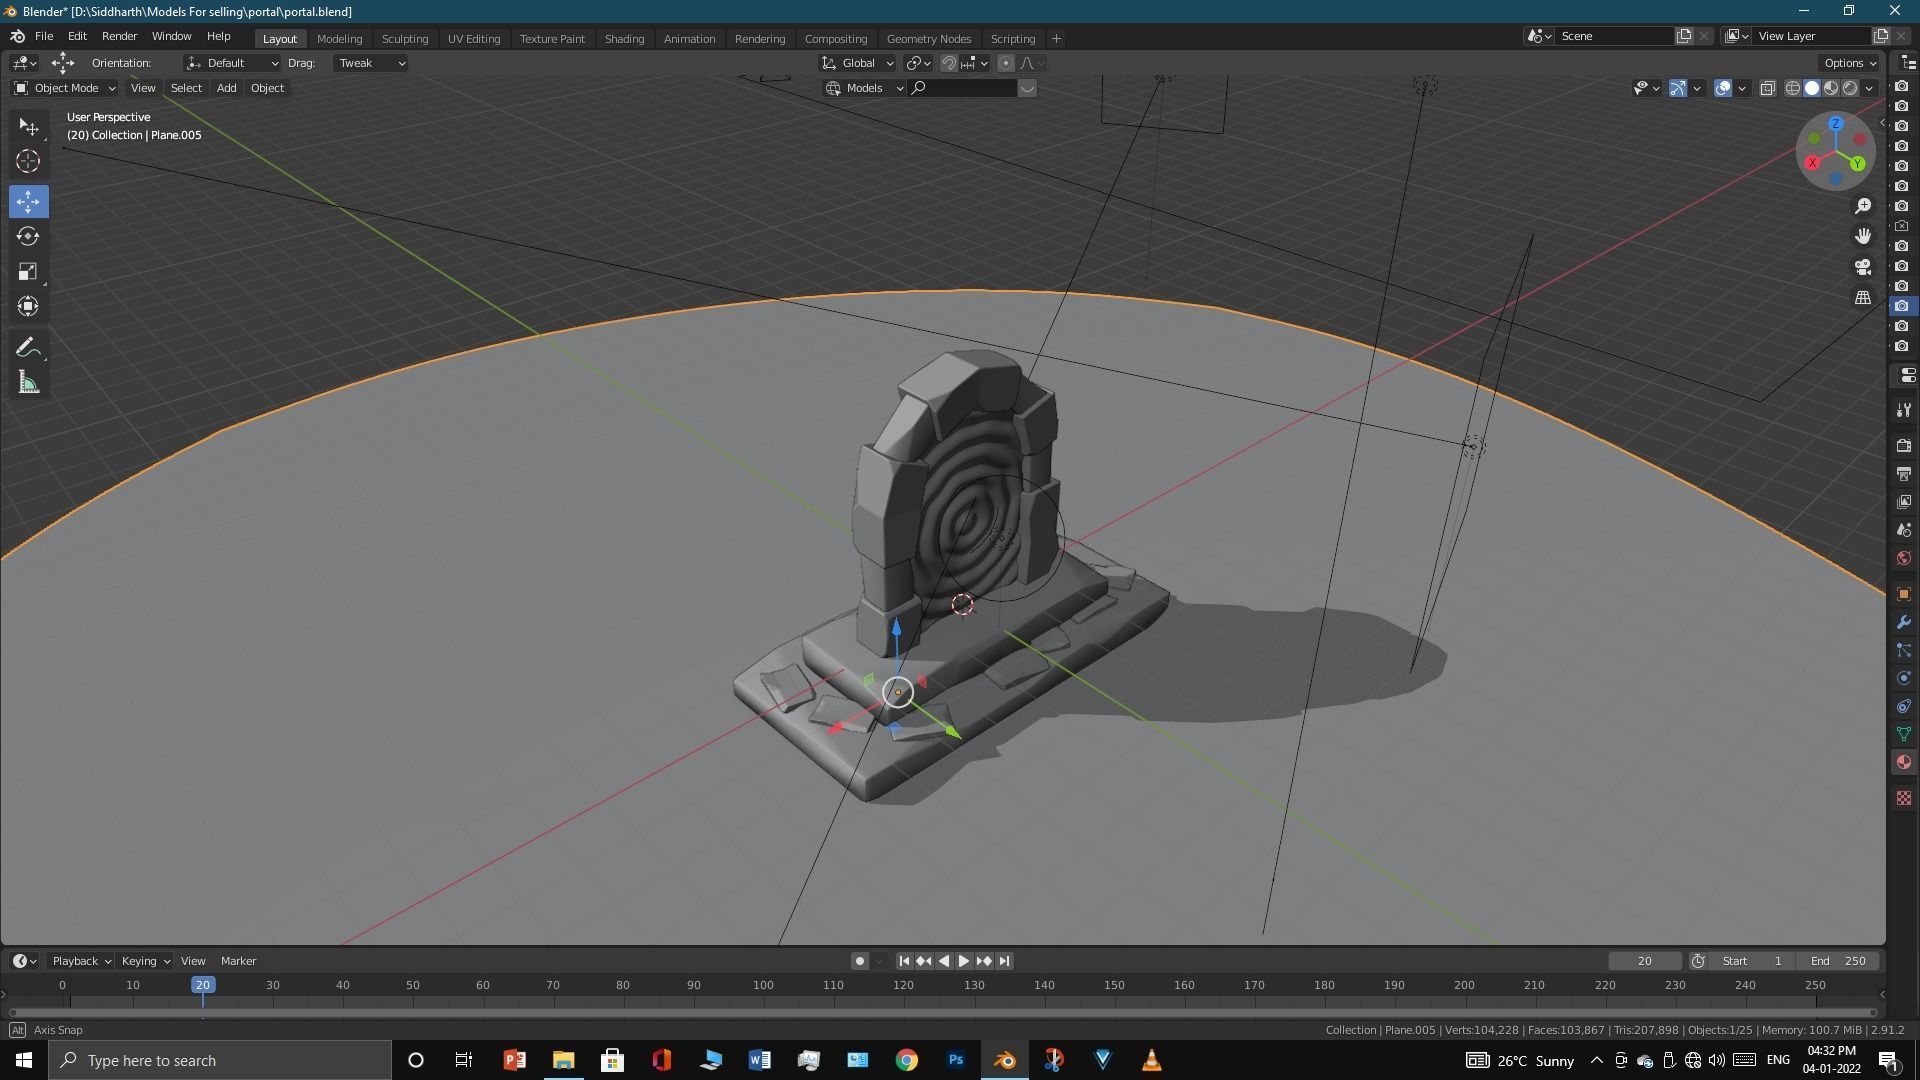1920x1080 pixels.
Task: Open the View Layer properties tab
Action: click(1904, 501)
